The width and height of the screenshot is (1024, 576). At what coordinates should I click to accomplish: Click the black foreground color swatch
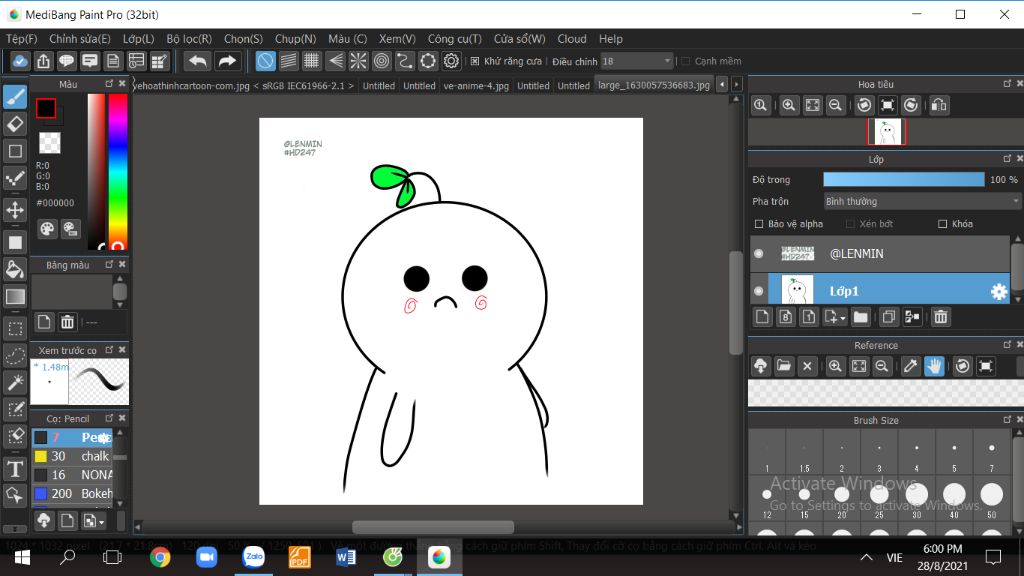coord(46,108)
